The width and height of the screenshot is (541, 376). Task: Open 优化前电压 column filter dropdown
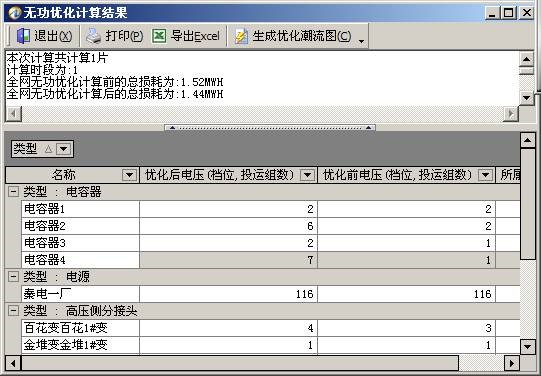coord(485,175)
